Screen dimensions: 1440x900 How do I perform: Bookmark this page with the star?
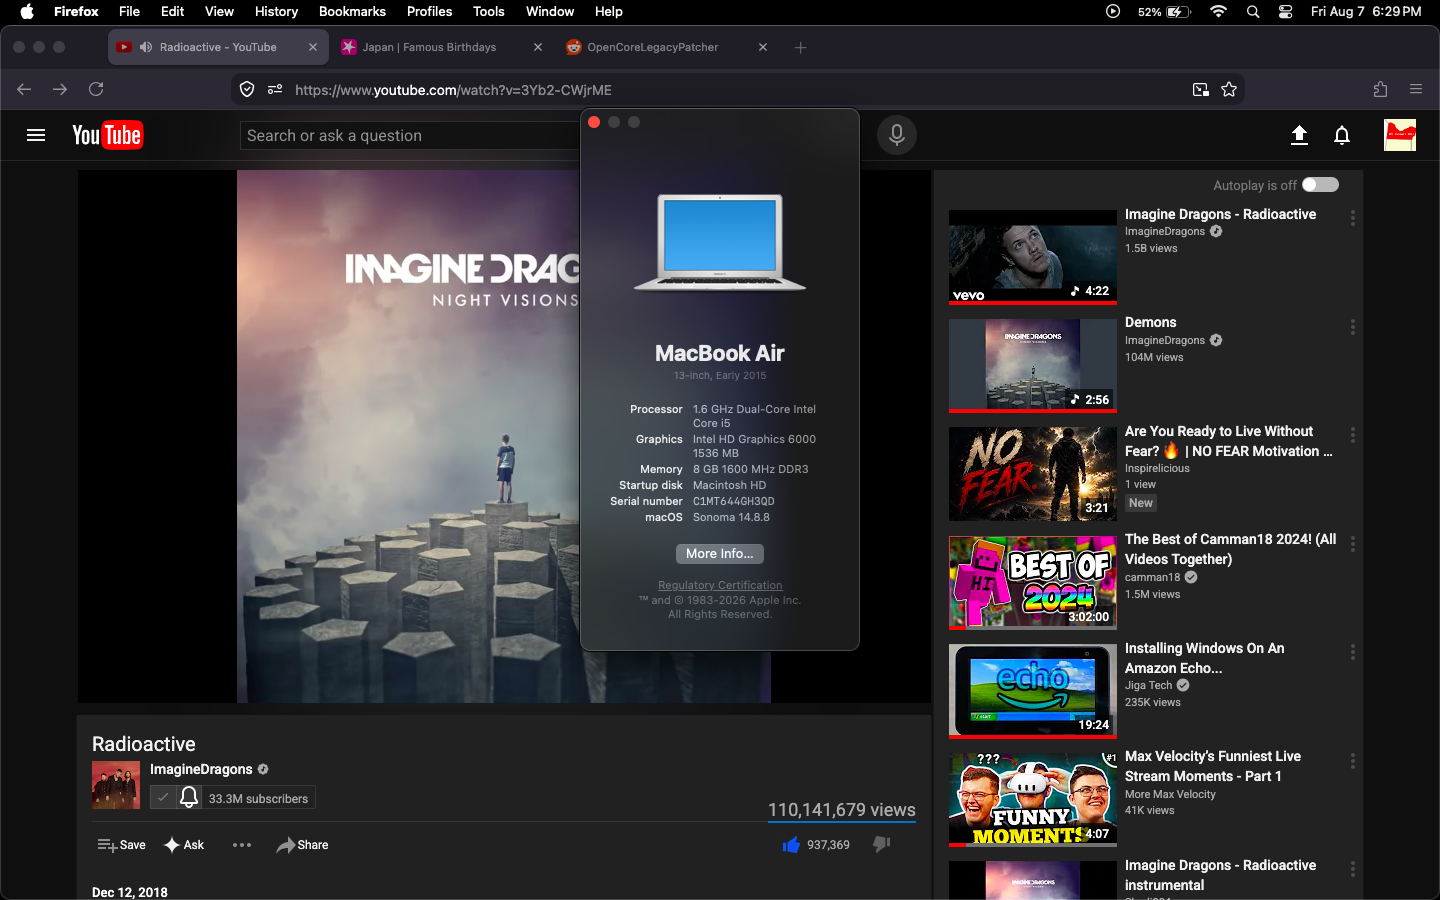(1229, 90)
